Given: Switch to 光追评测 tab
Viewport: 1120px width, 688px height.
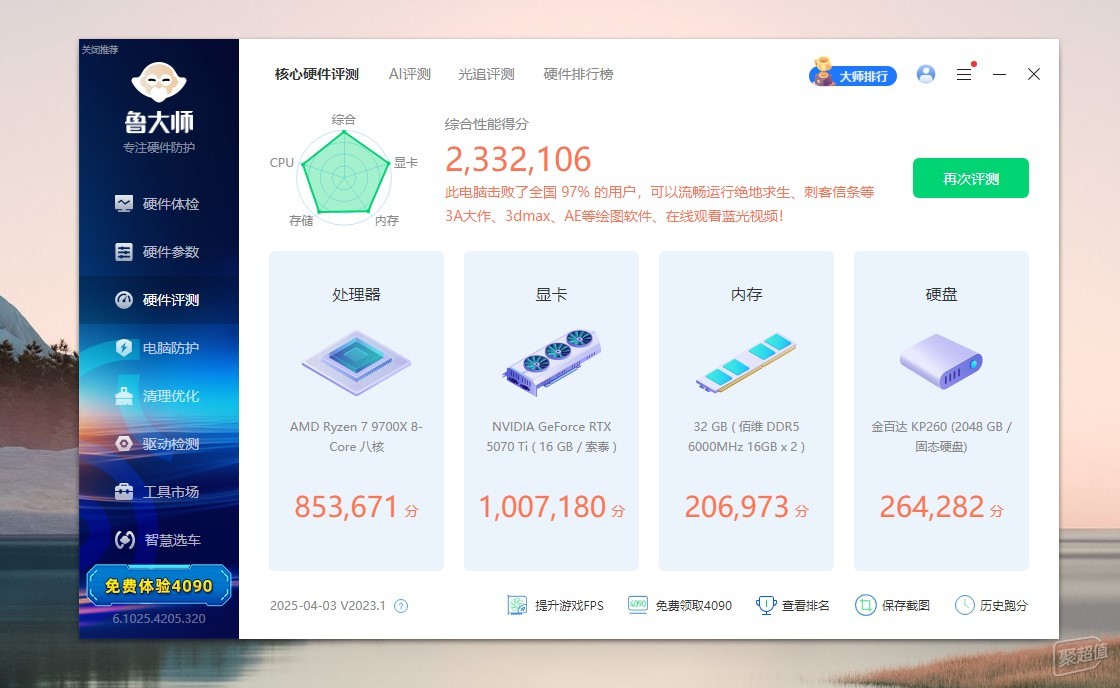Looking at the screenshot, I should coord(486,74).
